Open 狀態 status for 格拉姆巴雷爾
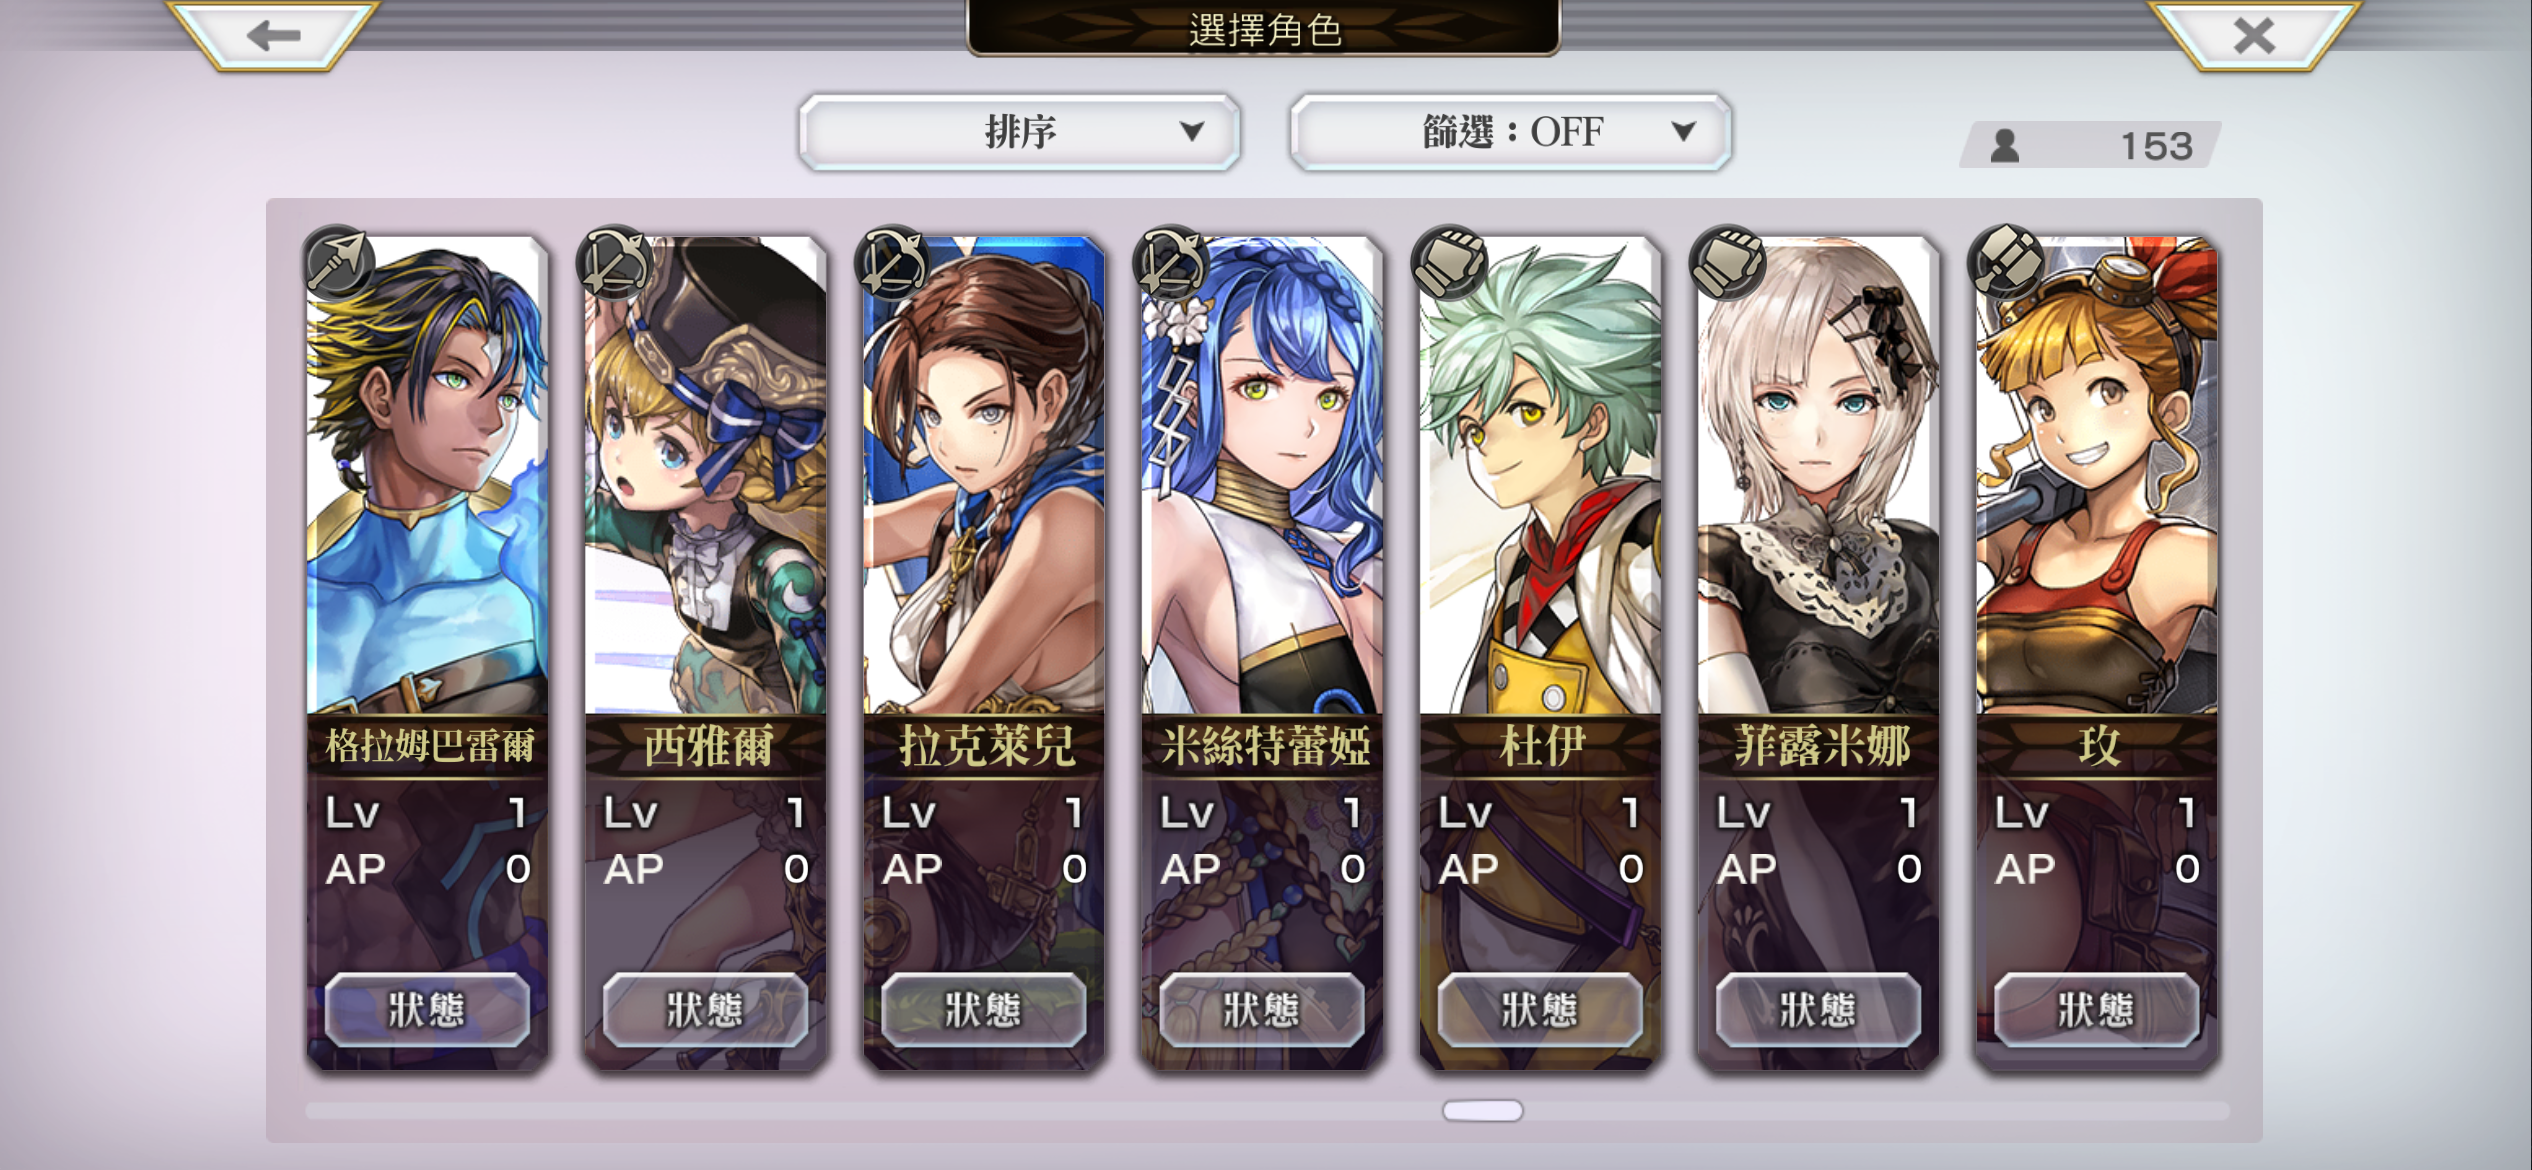Screen dimensions: 2532x1170 coord(427,1010)
